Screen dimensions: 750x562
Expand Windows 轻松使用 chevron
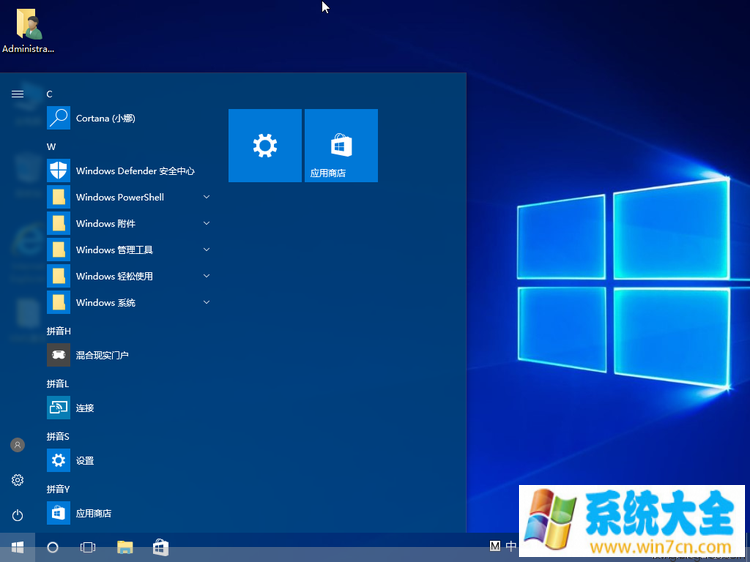pyautogui.click(x=207, y=276)
